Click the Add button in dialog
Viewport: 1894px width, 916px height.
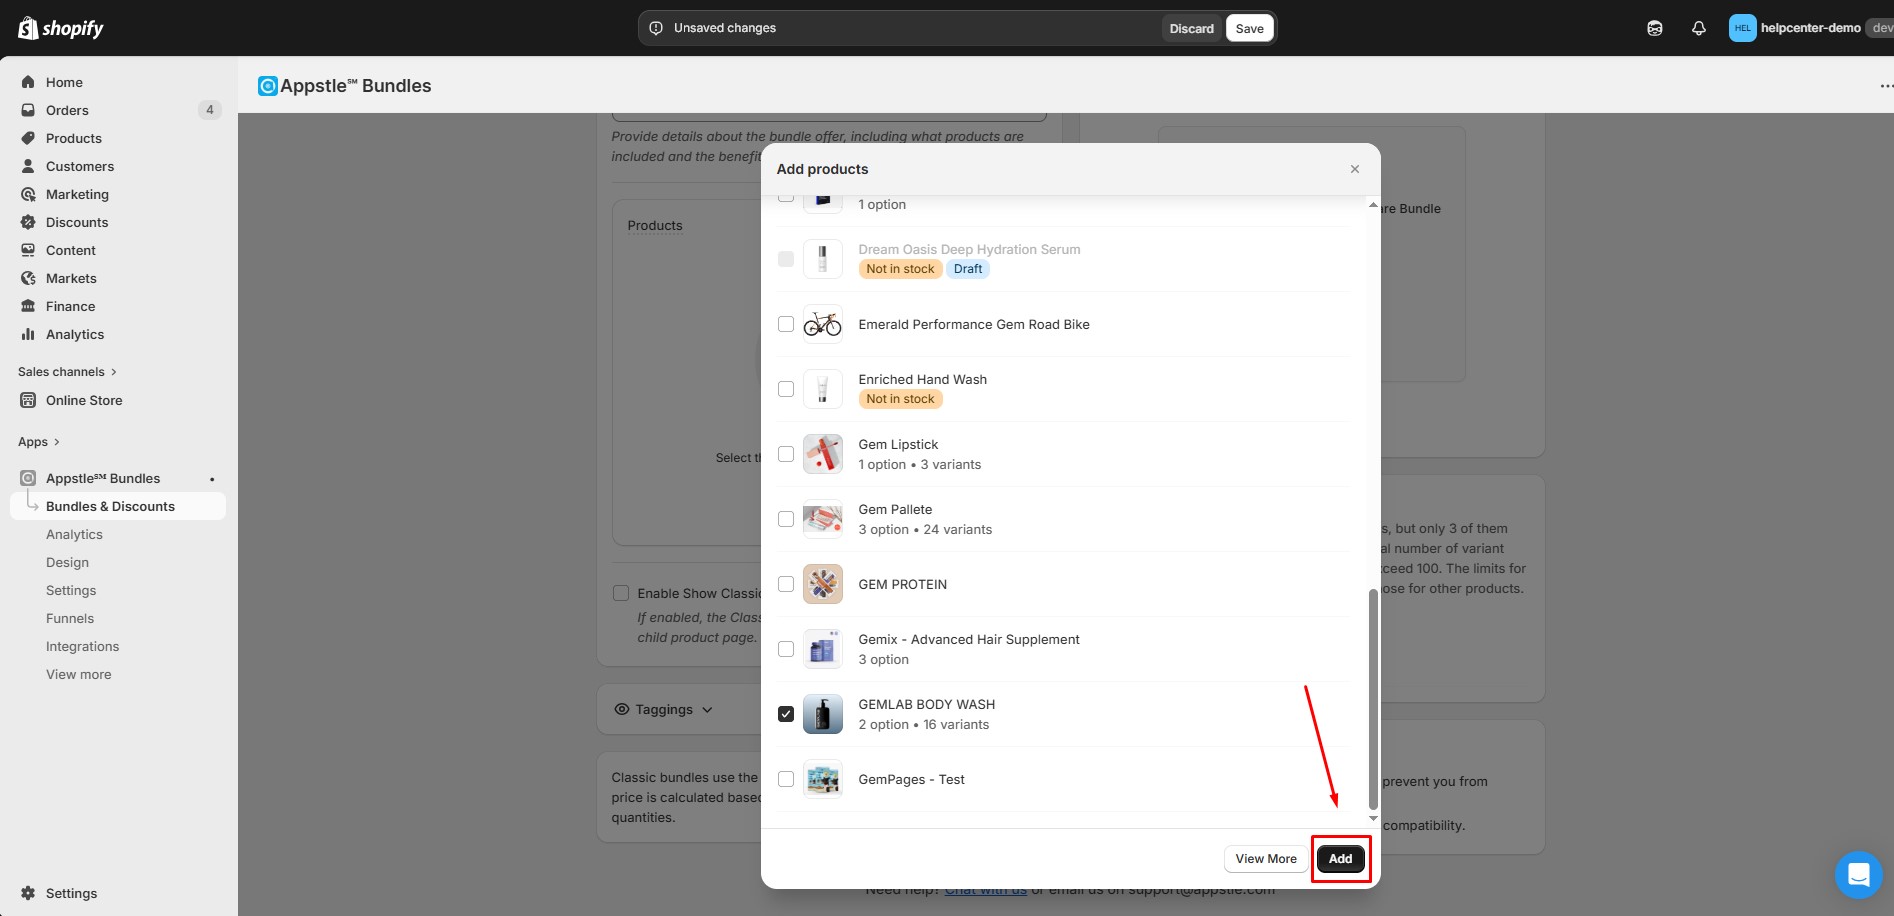click(1340, 858)
